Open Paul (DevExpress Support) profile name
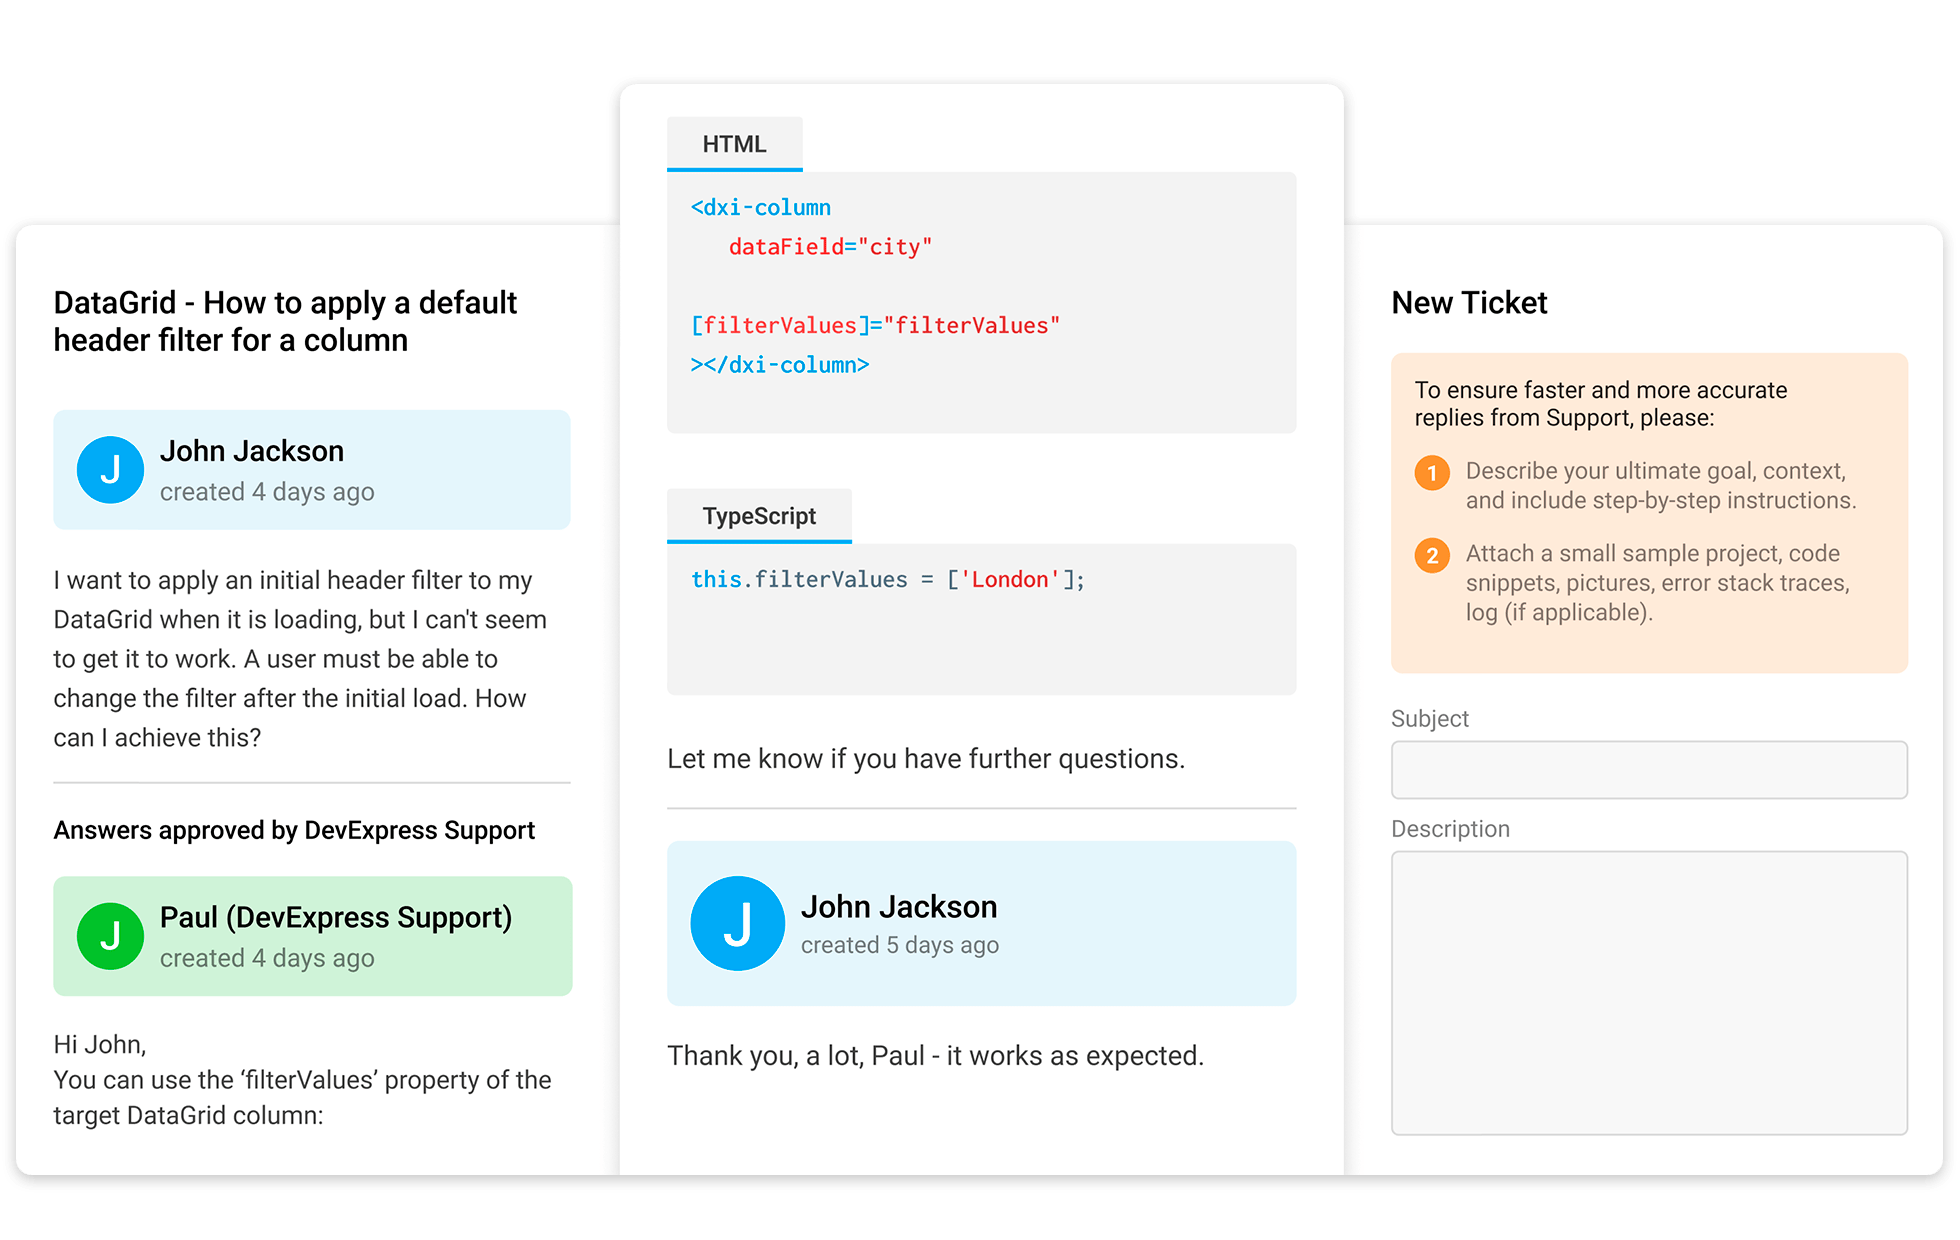 (x=336, y=917)
